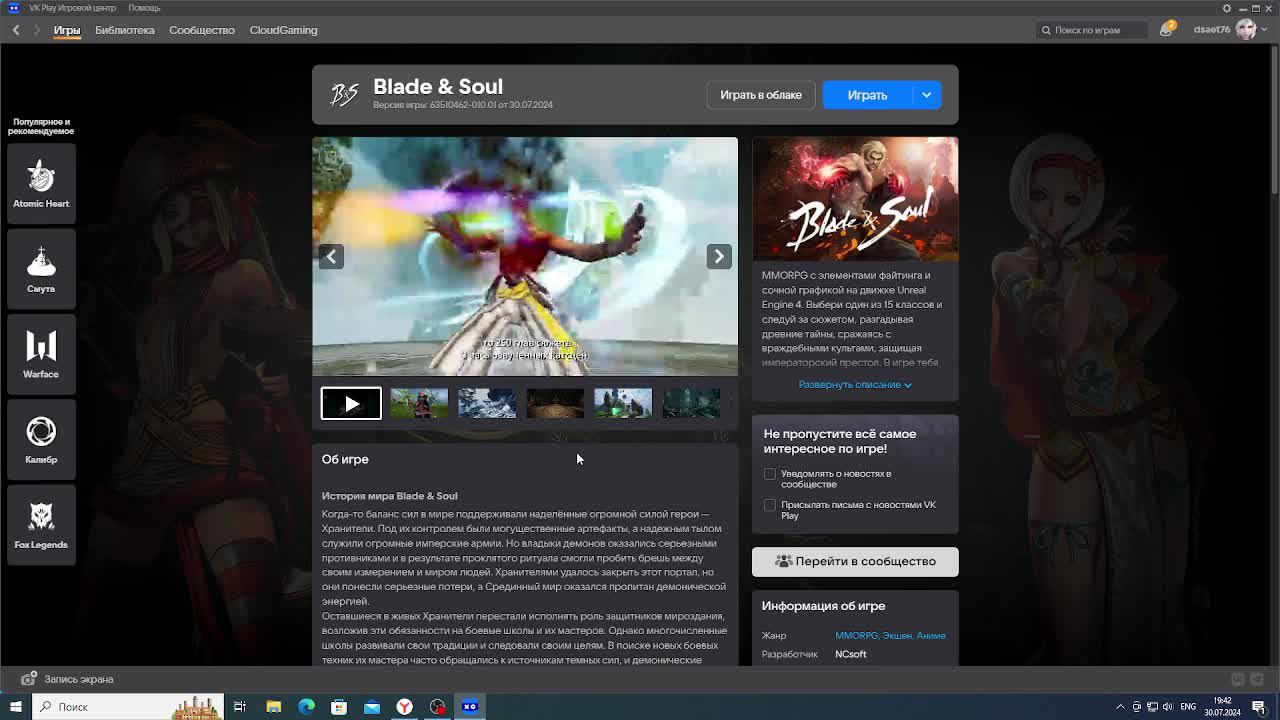Go back with the navigation arrow

click(16, 30)
